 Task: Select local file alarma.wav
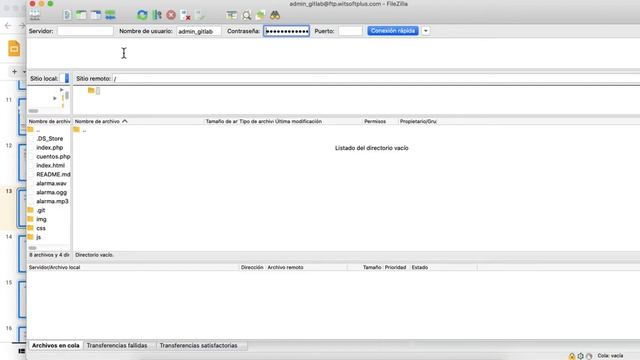coord(51,184)
